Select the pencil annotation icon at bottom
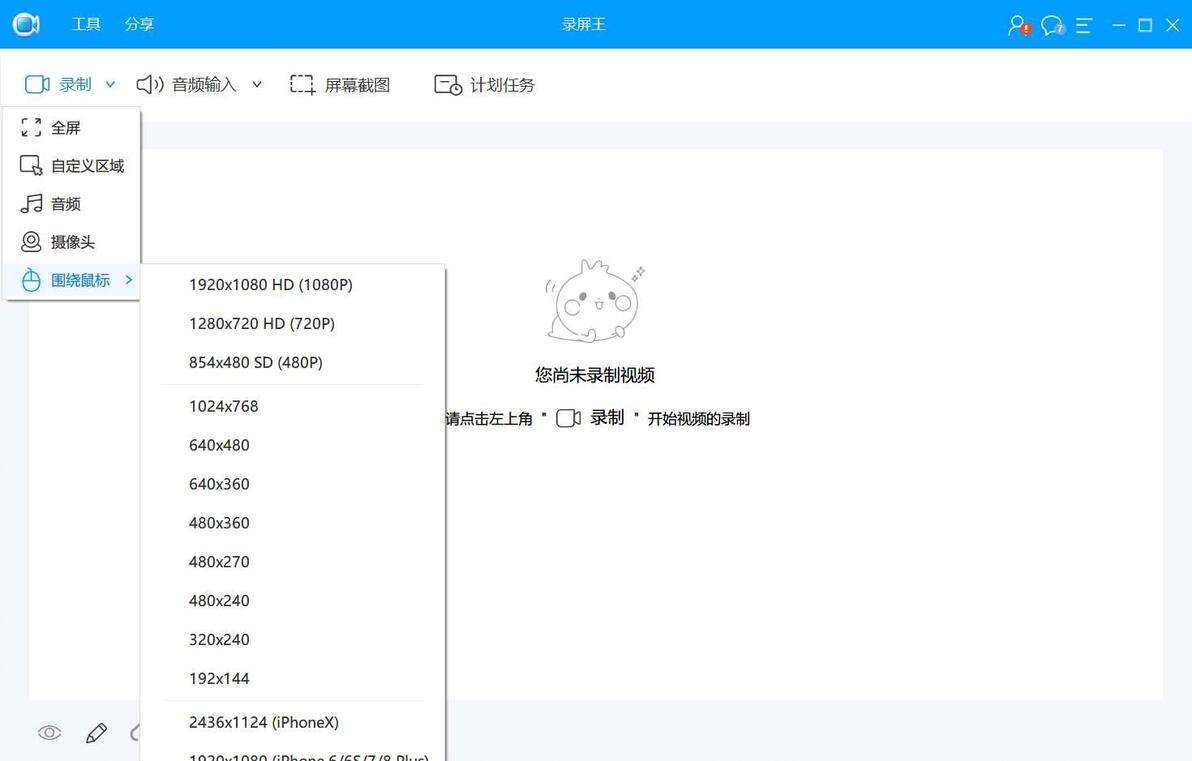Screen dimensions: 1192x761 pyautogui.click(x=97, y=733)
